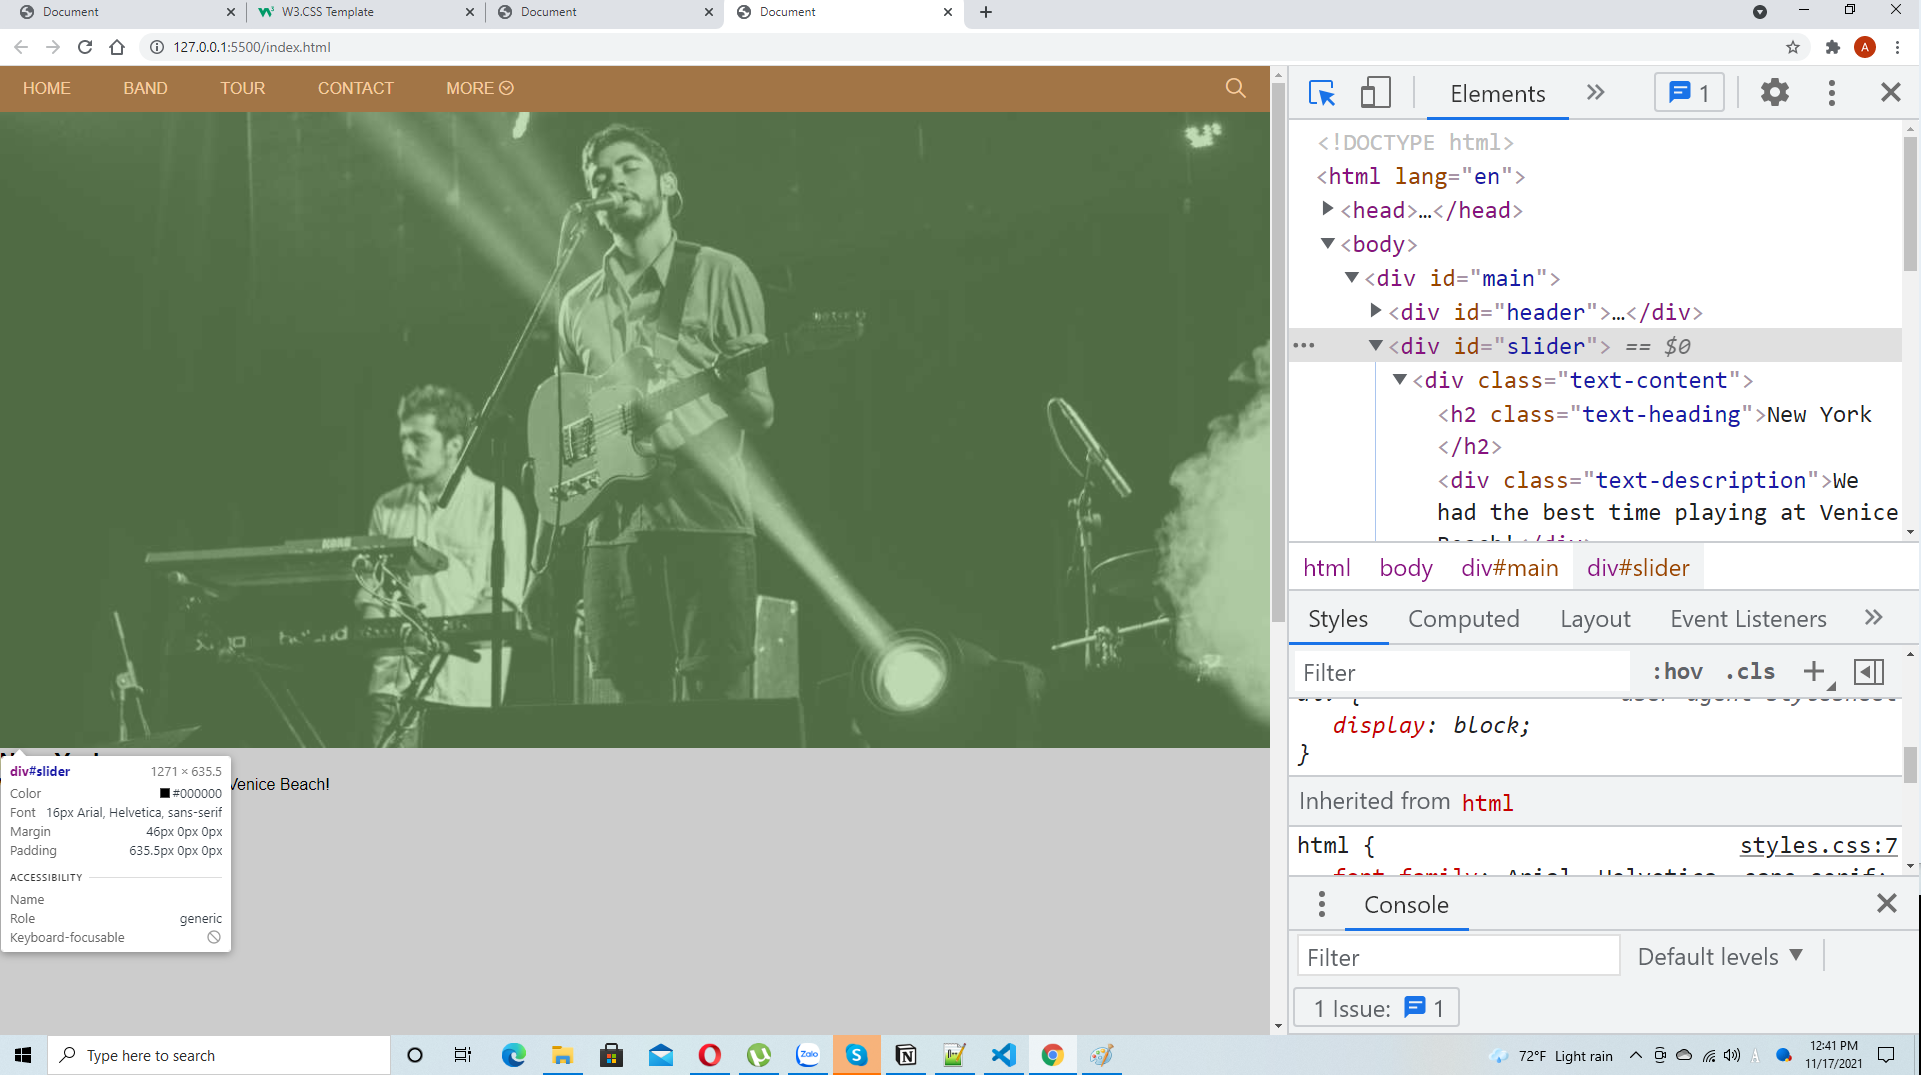This screenshot has height=1075, width=1921.
Task: Bookmark this page with the star
Action: pyautogui.click(x=1792, y=47)
